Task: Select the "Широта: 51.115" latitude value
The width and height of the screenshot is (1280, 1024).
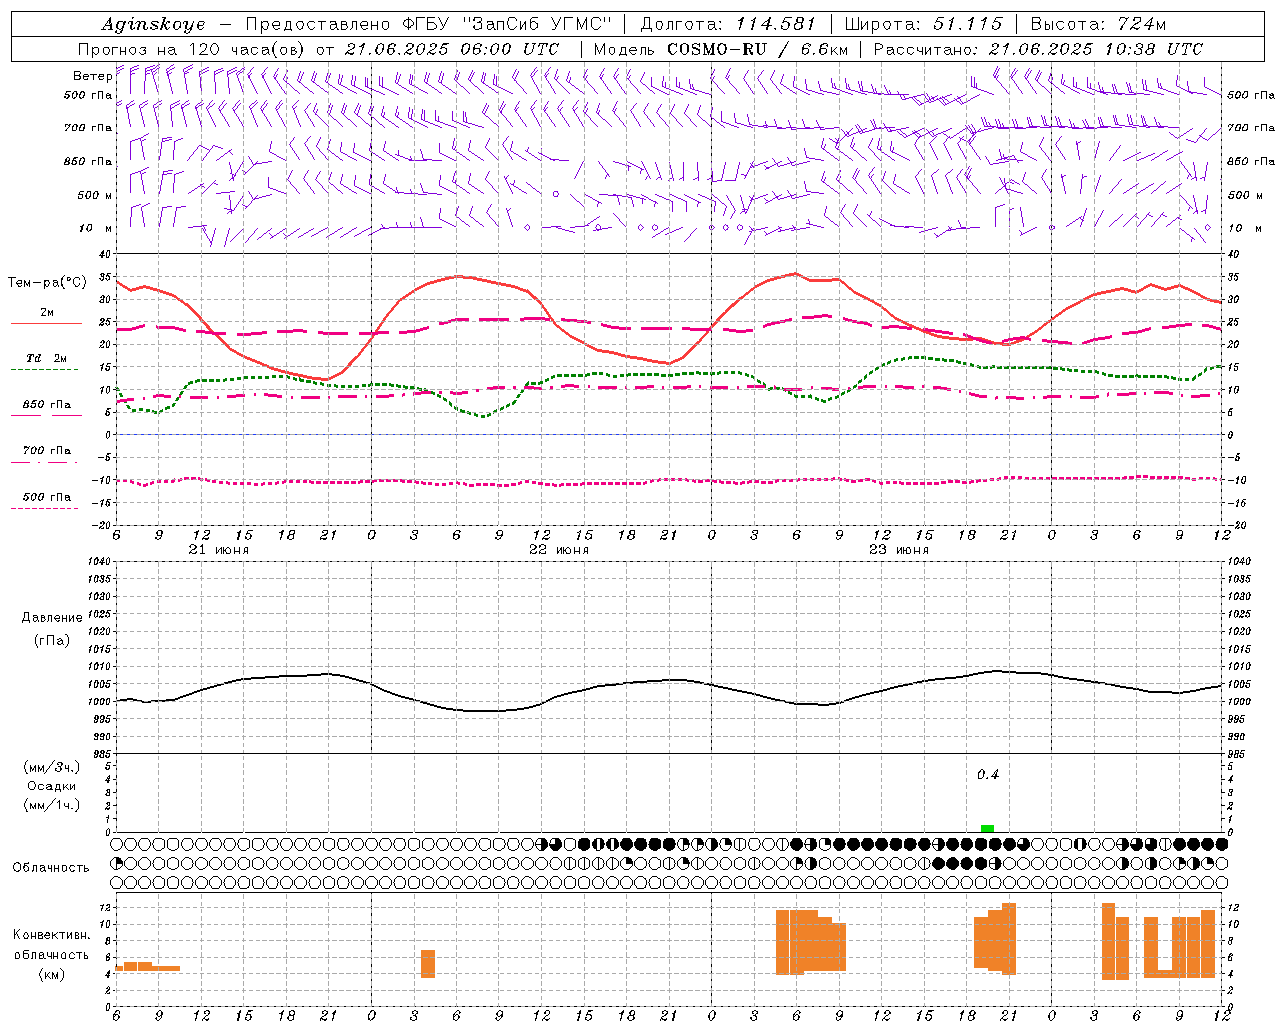Action: click(923, 24)
